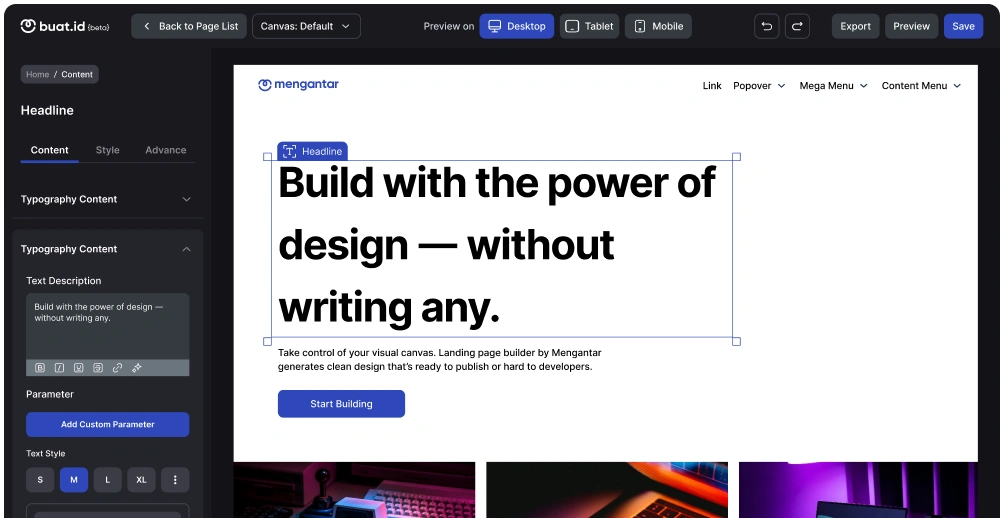Go Back to Page List

coord(189,26)
